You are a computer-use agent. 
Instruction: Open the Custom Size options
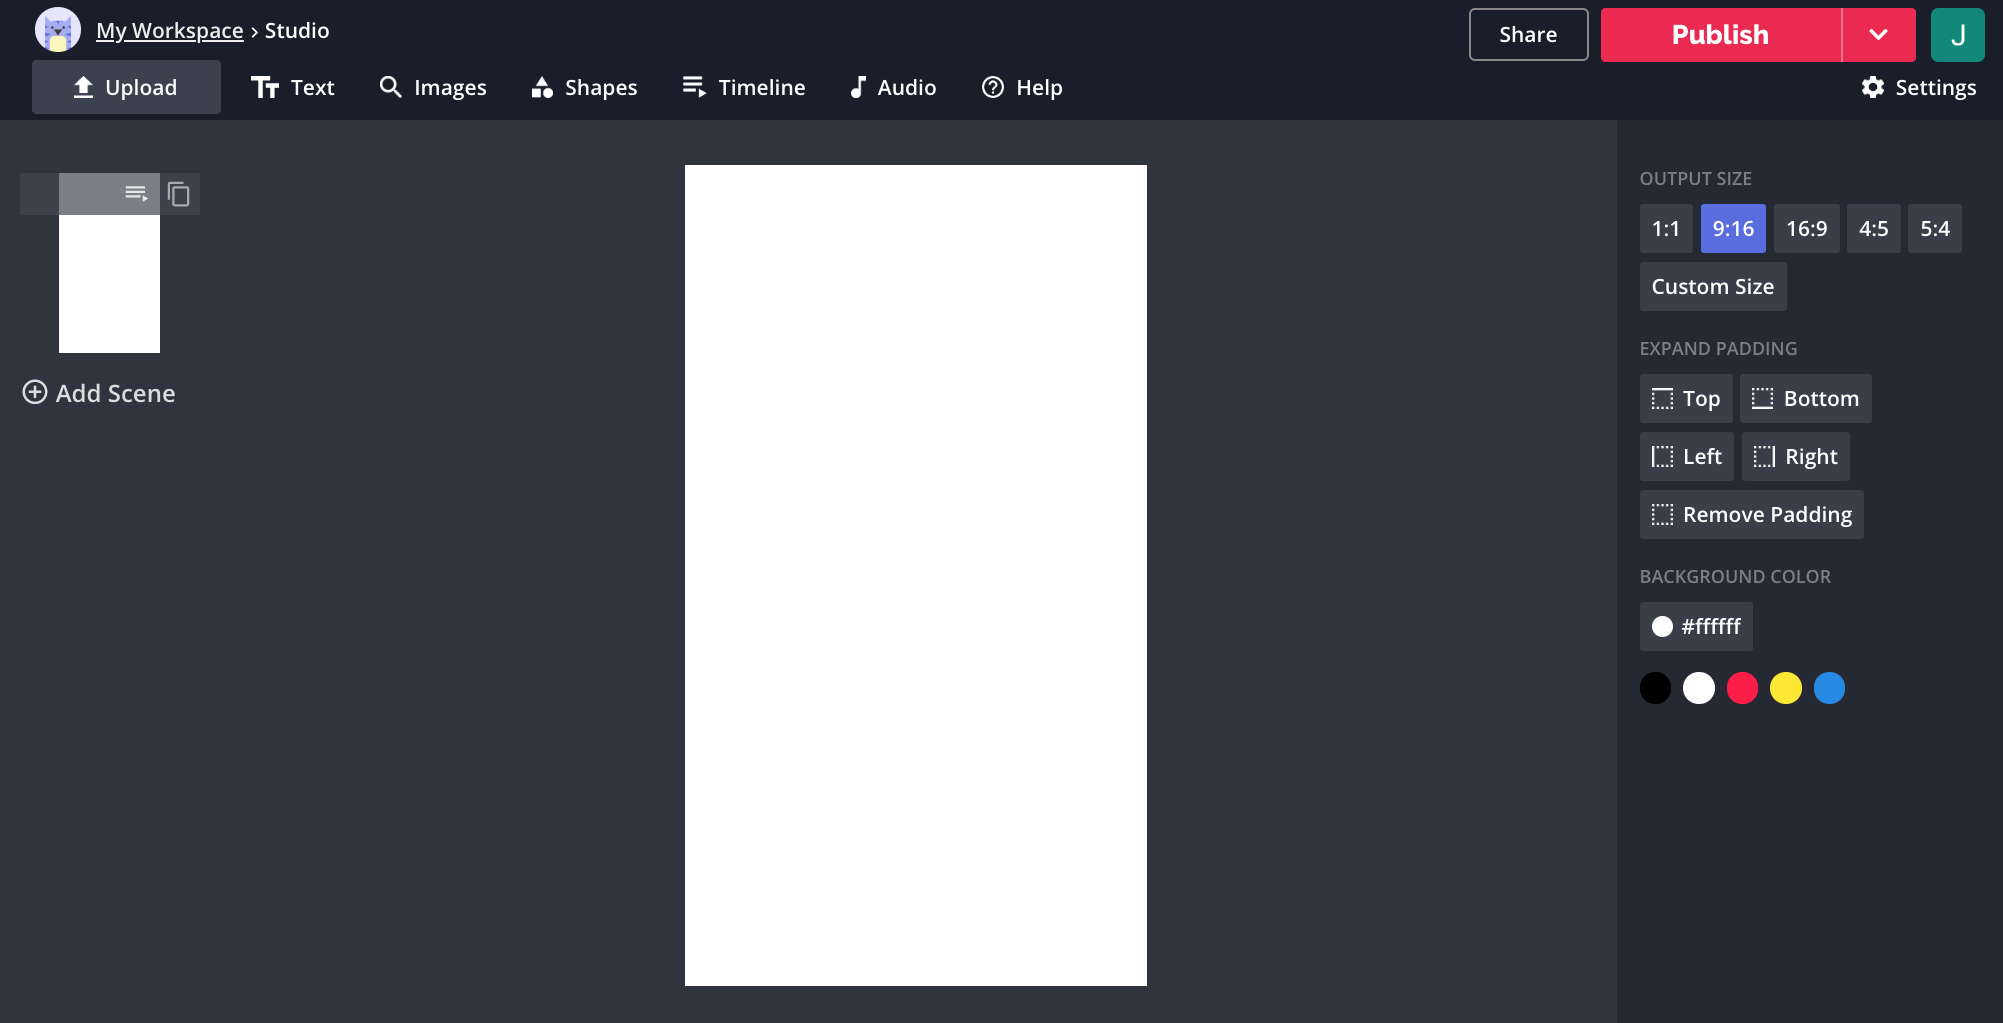click(x=1712, y=287)
